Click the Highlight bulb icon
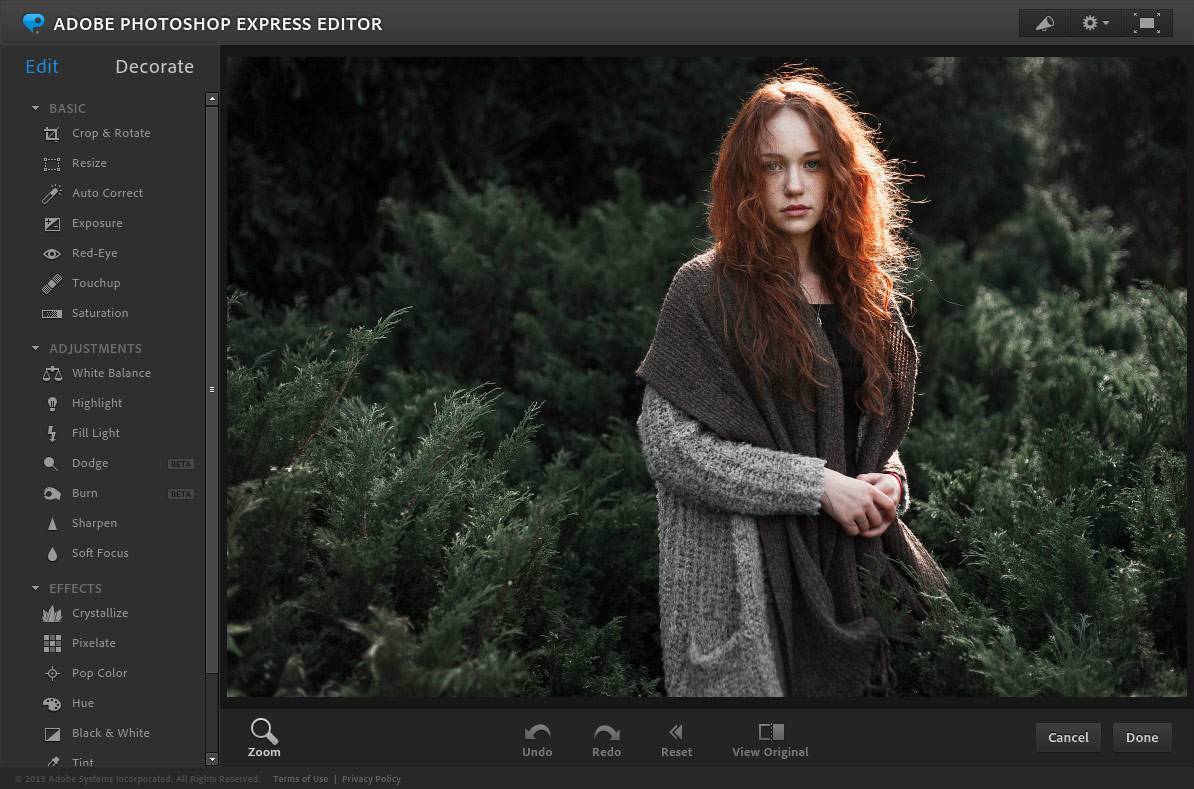The width and height of the screenshot is (1194, 789). 52,404
